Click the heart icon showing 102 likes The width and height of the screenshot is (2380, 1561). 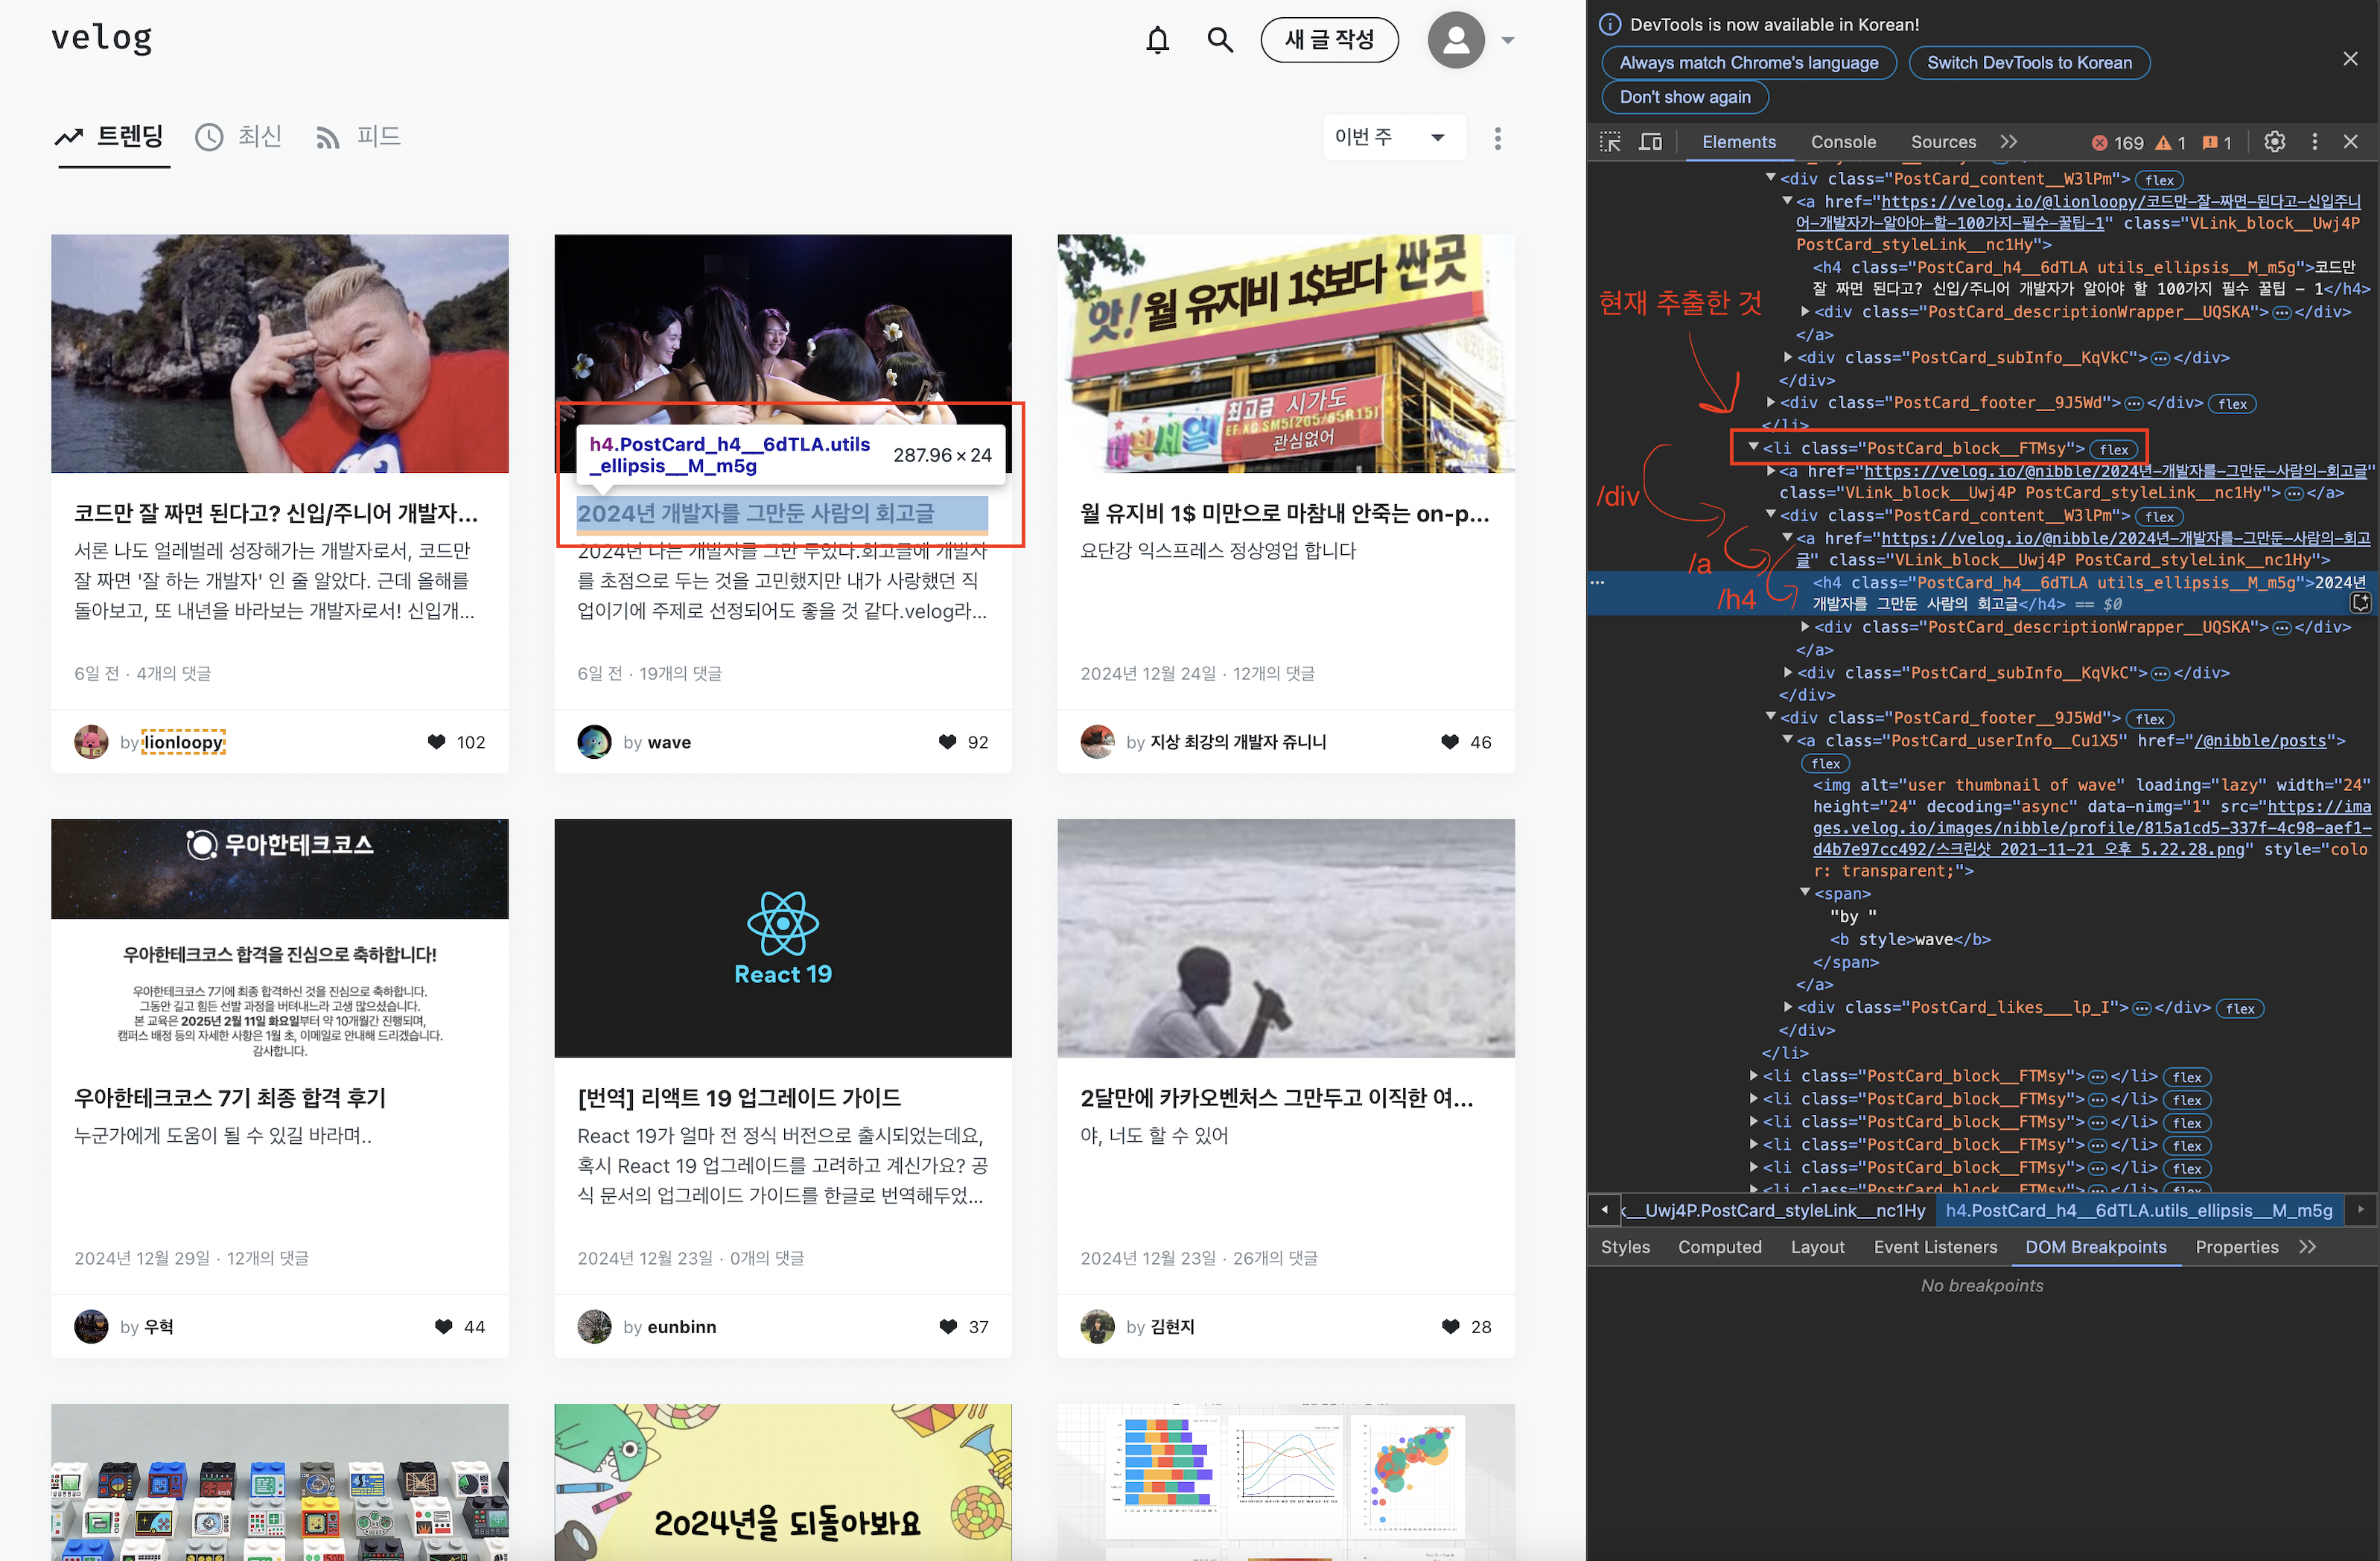436,742
